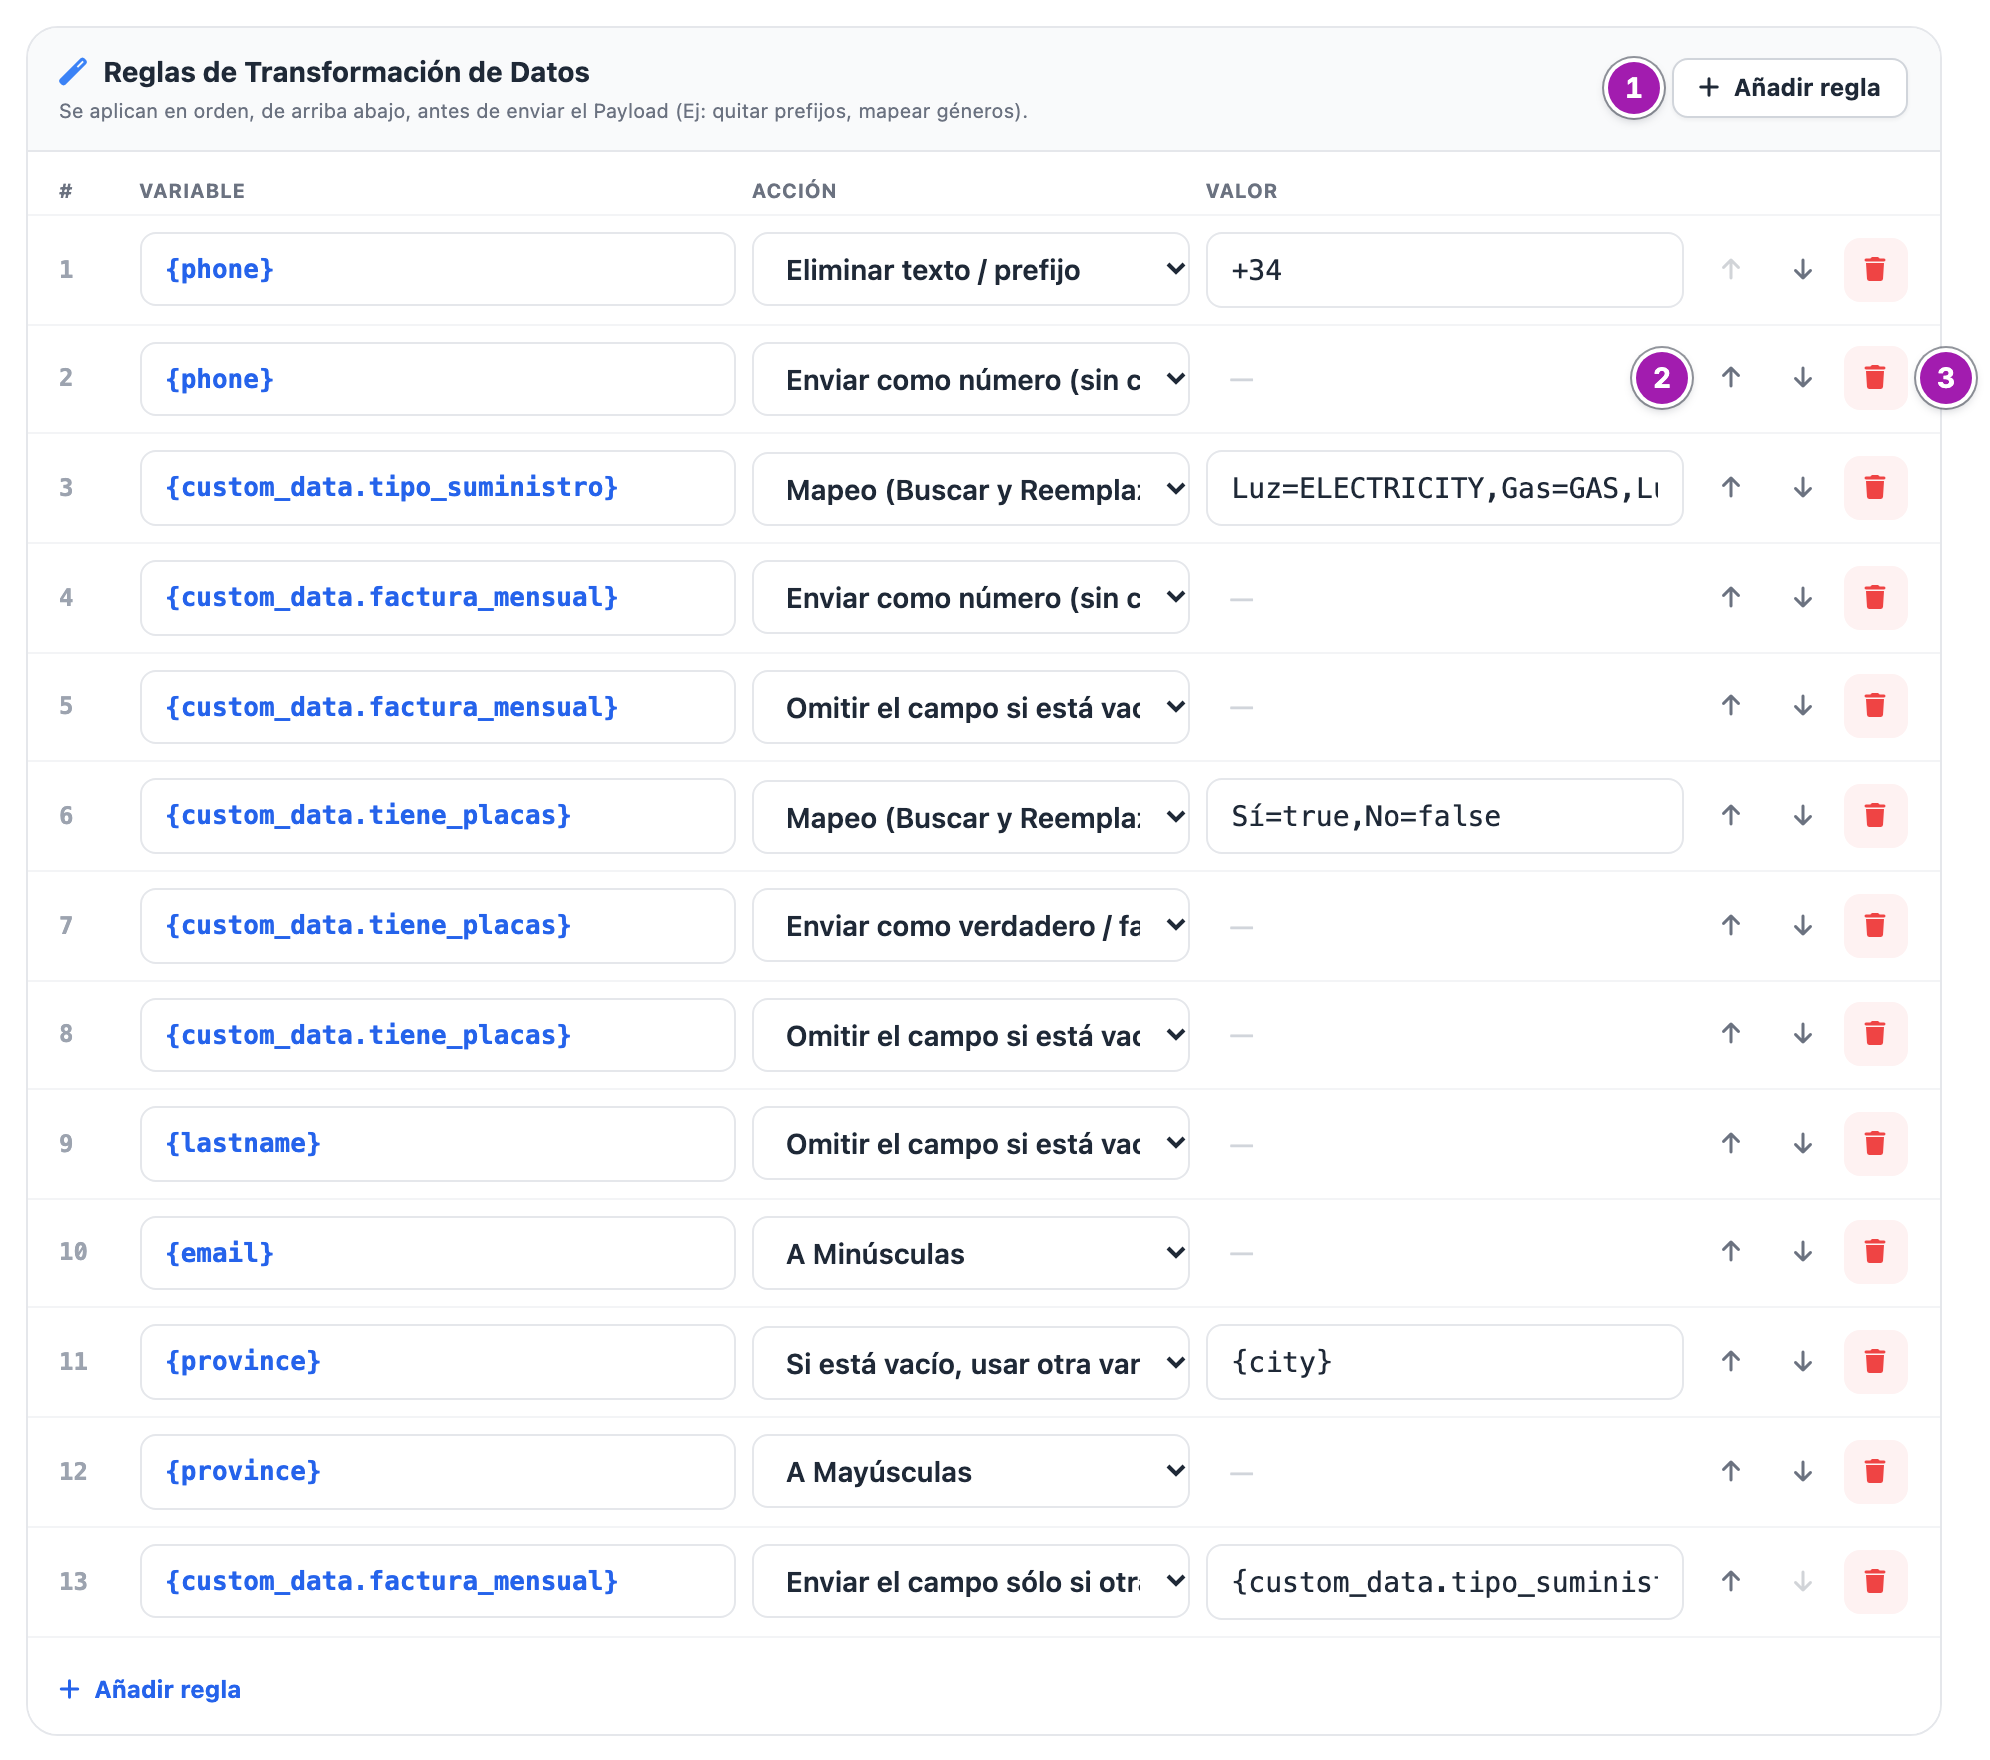Edit rule 12 {province} variable field
This screenshot has height=1760, width=1990.
(x=437, y=1472)
